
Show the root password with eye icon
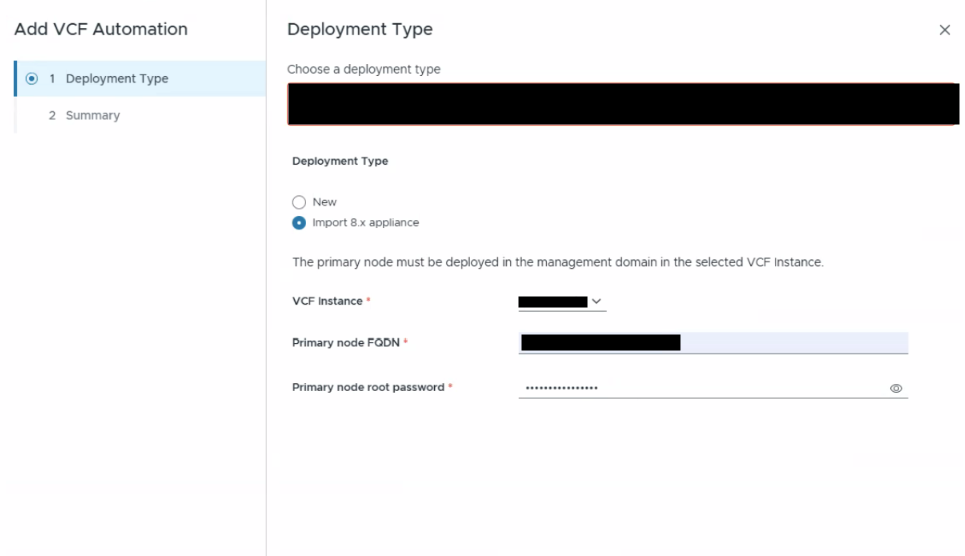coord(896,389)
